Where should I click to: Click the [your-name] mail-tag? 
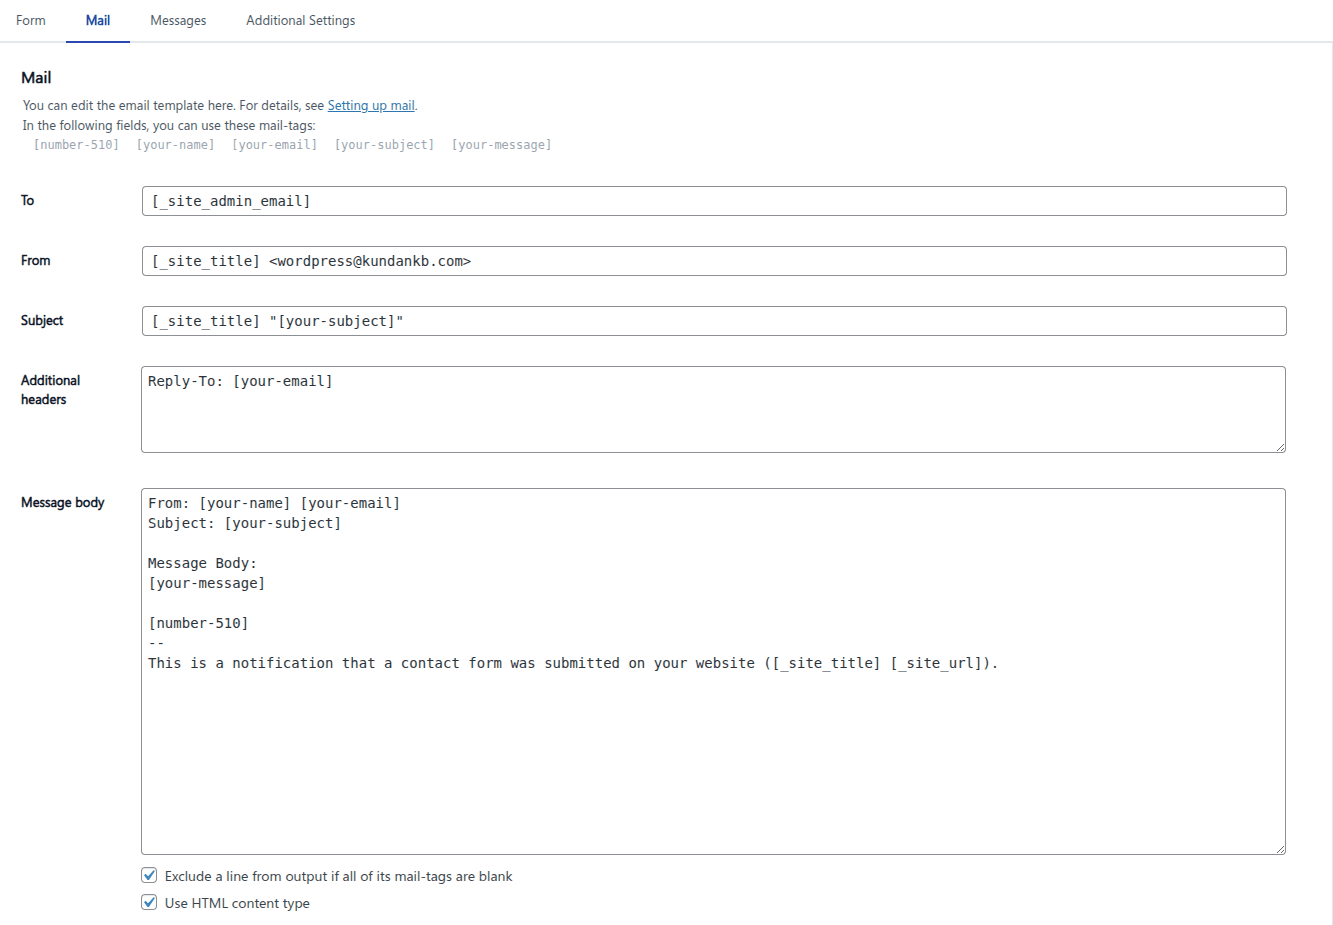click(x=175, y=144)
